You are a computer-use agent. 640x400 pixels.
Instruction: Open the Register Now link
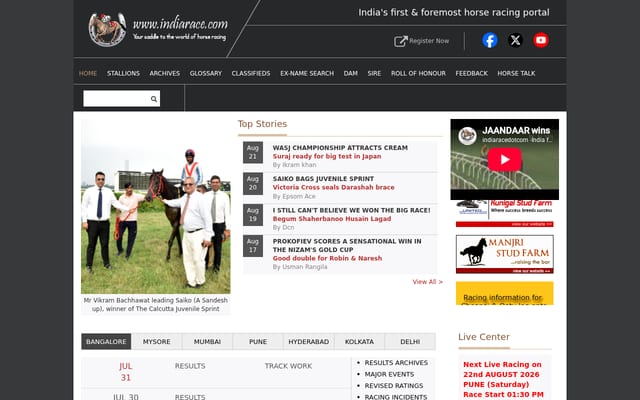(429, 41)
